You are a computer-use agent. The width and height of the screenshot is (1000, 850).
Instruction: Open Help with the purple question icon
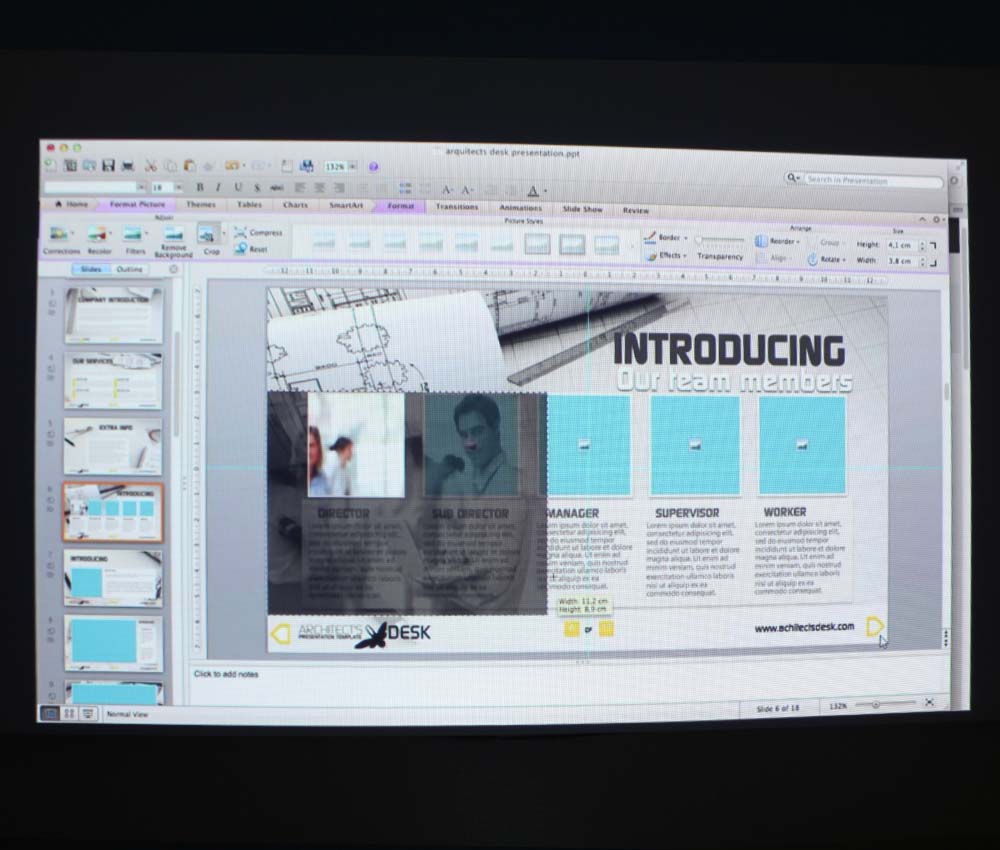pos(373,167)
